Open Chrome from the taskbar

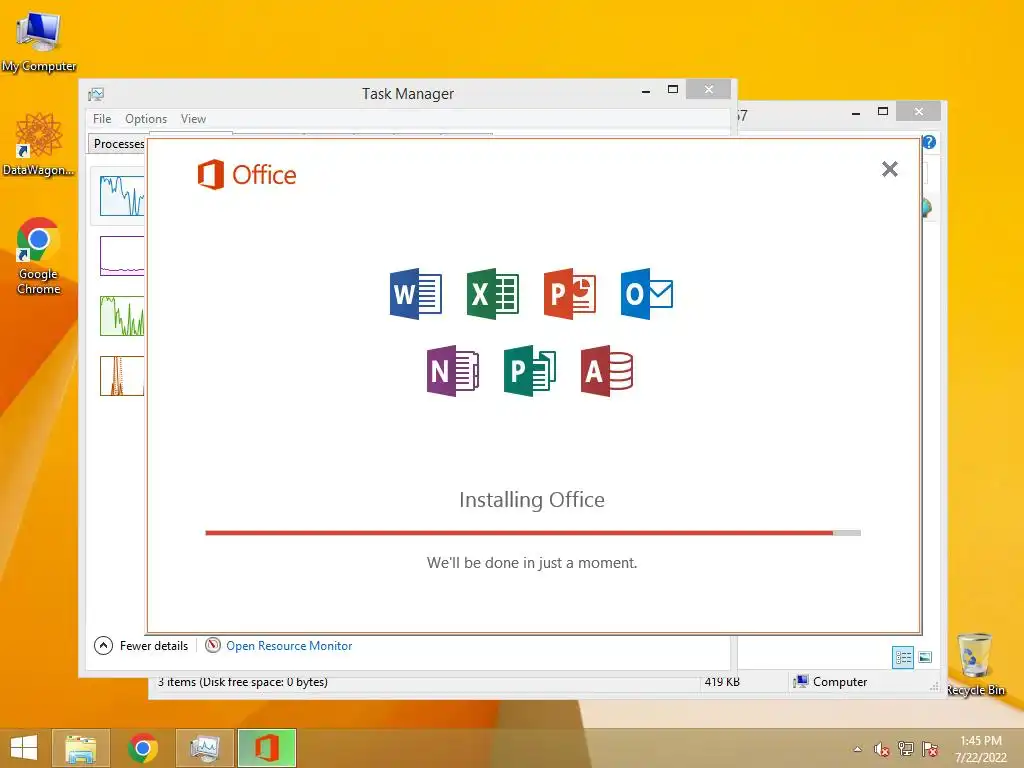pyautogui.click(x=143, y=748)
